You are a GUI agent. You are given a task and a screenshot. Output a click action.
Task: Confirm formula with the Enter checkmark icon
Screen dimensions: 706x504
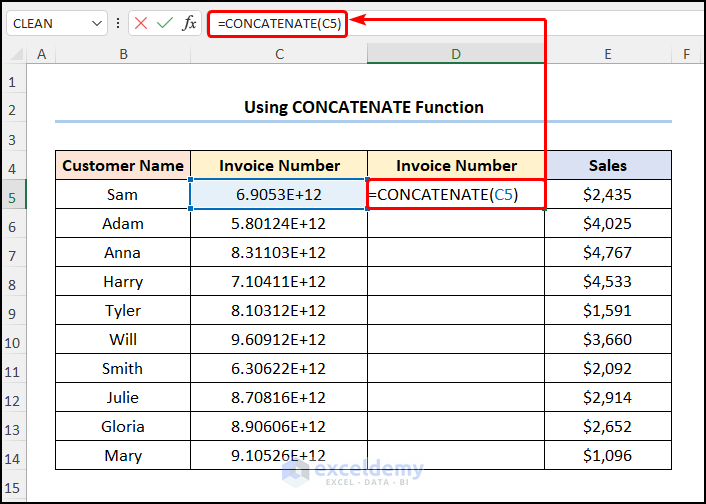165,23
